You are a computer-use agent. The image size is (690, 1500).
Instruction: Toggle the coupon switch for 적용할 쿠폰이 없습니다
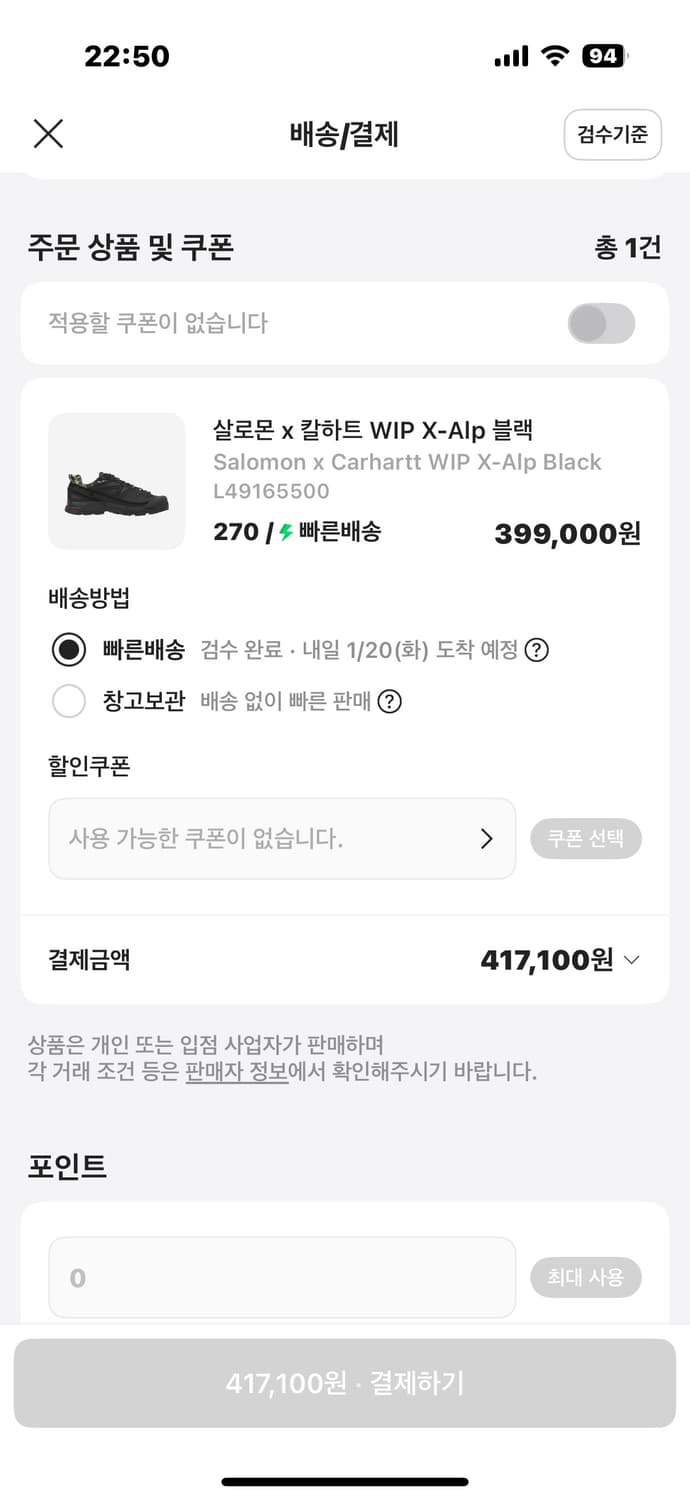pyautogui.click(x=601, y=323)
